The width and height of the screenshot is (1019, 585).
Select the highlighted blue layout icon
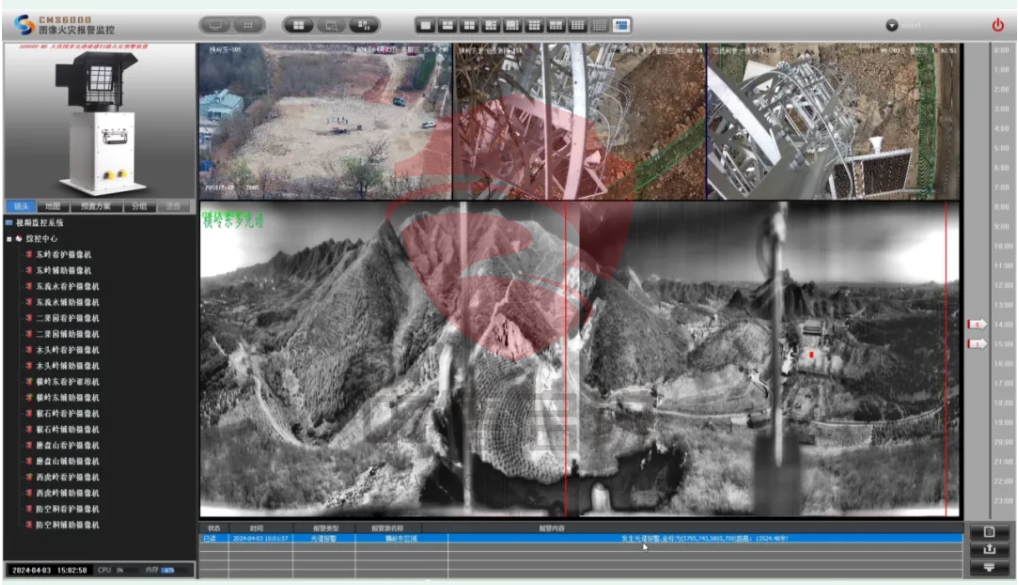click(622, 25)
